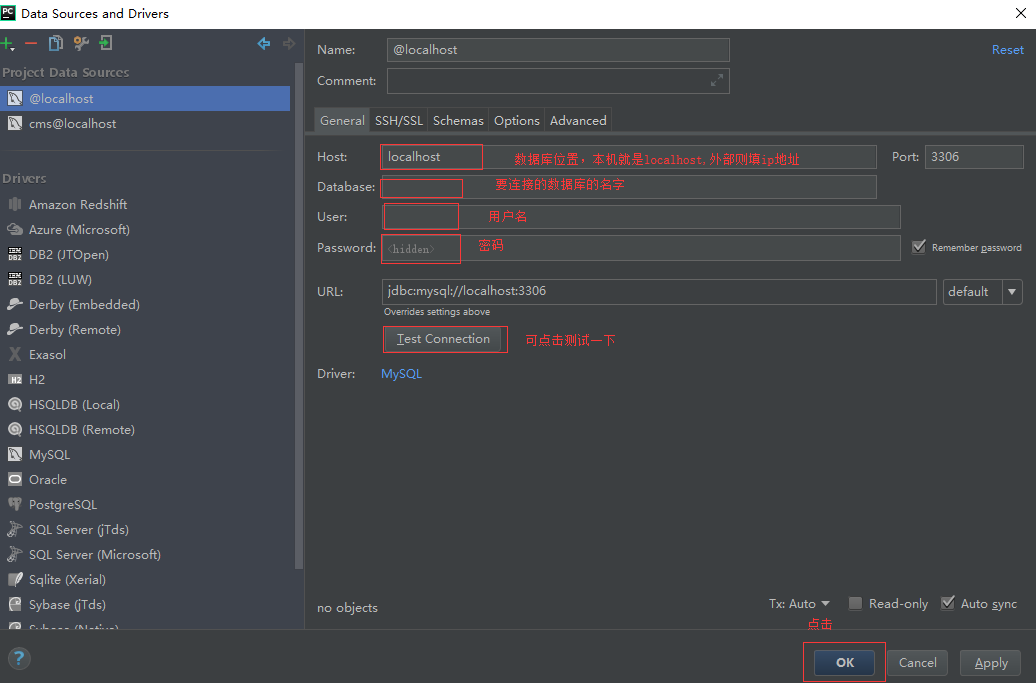This screenshot has height=683, width=1036.
Task: Open the Tx: Auto transaction mode dropdown
Action: click(799, 604)
